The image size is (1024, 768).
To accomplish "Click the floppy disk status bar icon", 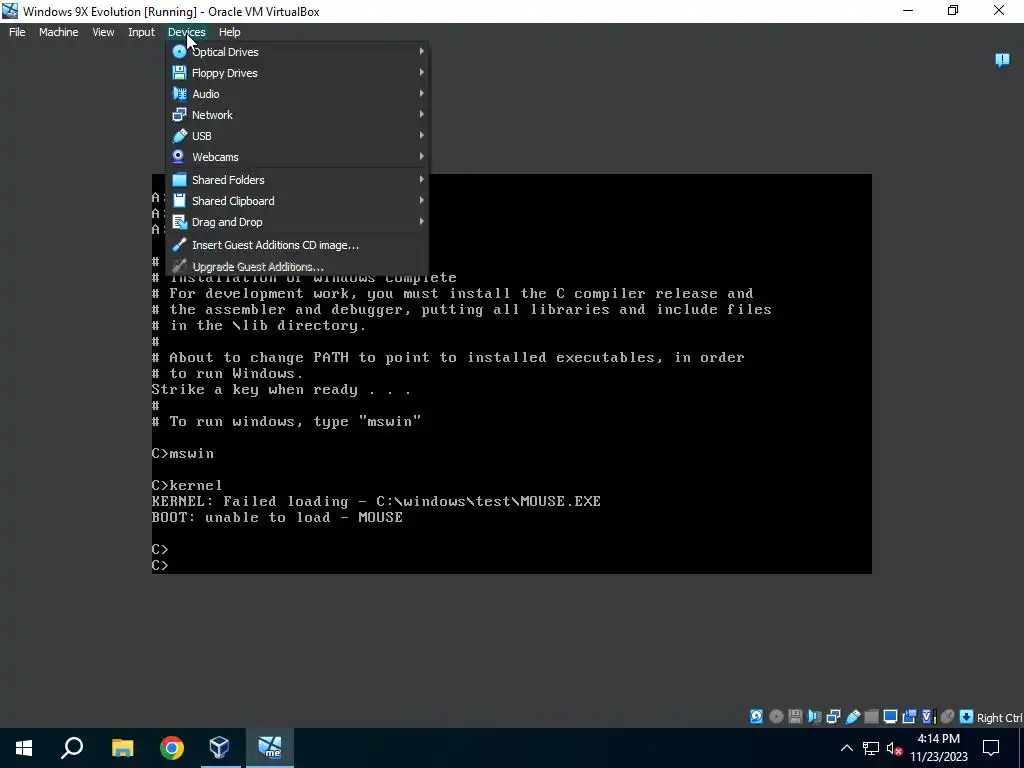I will pyautogui.click(x=795, y=716).
